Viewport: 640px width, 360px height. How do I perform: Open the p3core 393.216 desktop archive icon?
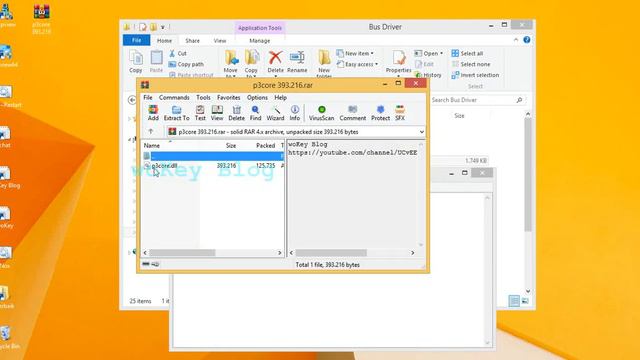point(42,18)
